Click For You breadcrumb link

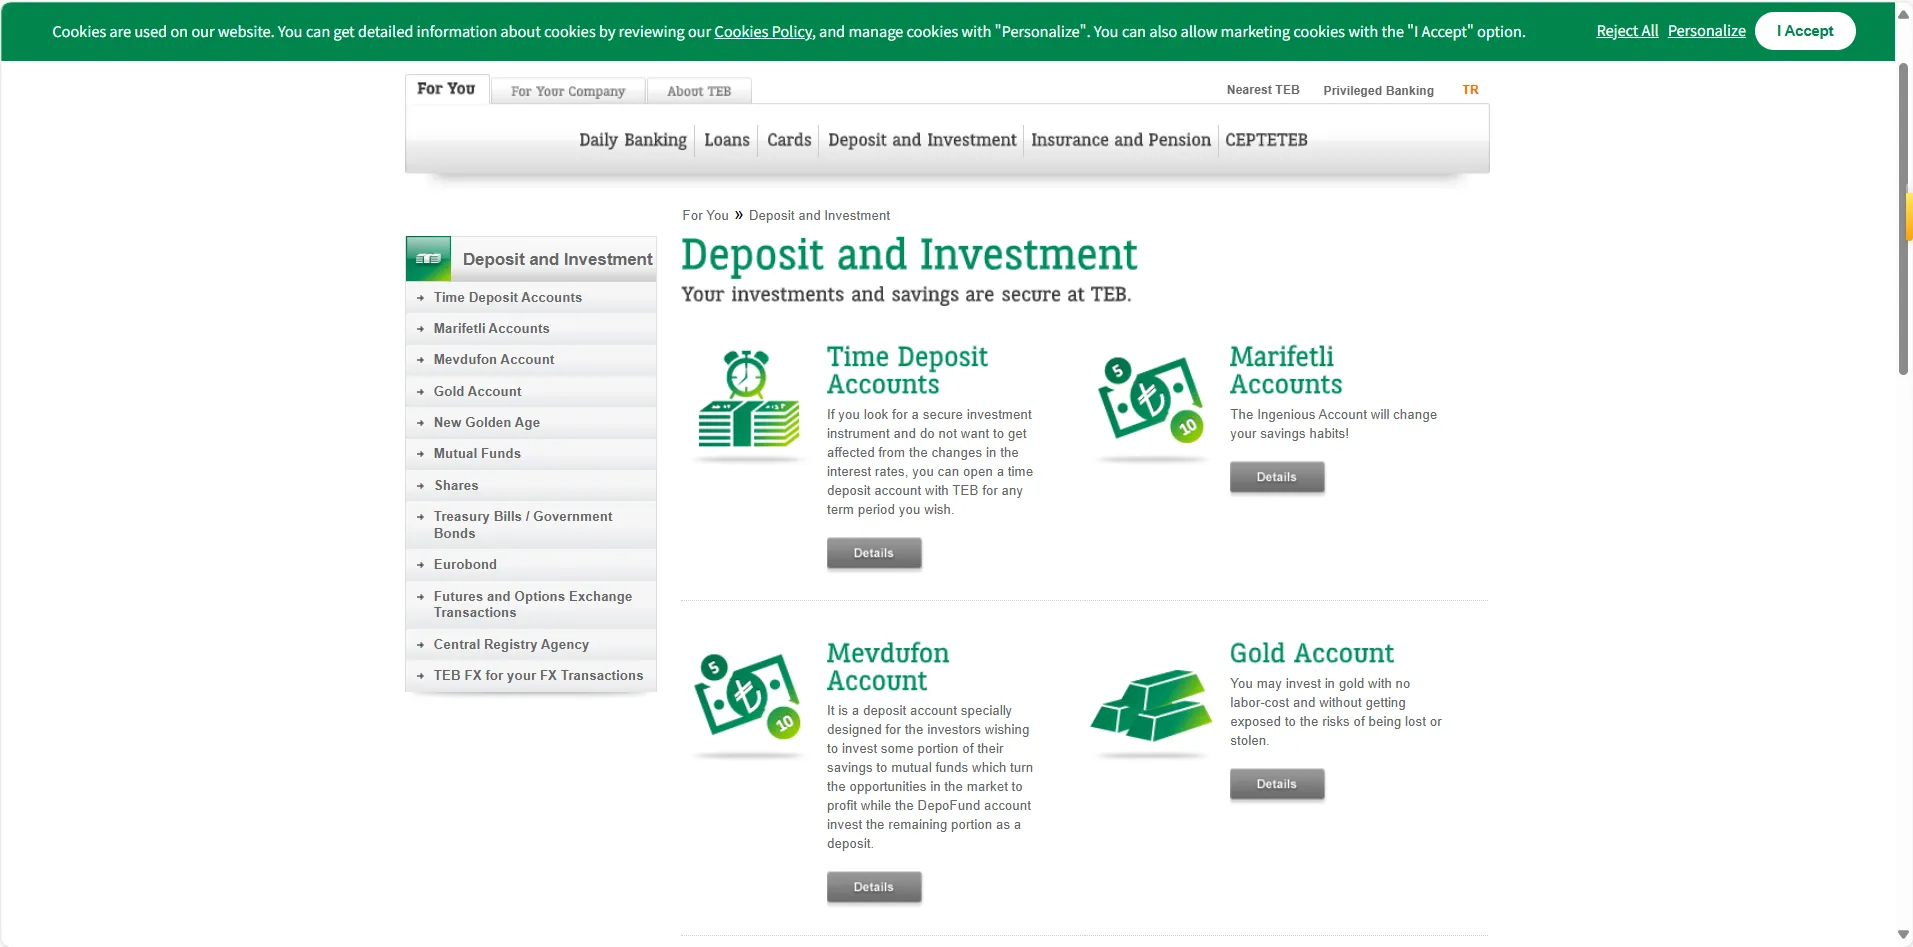(x=705, y=215)
